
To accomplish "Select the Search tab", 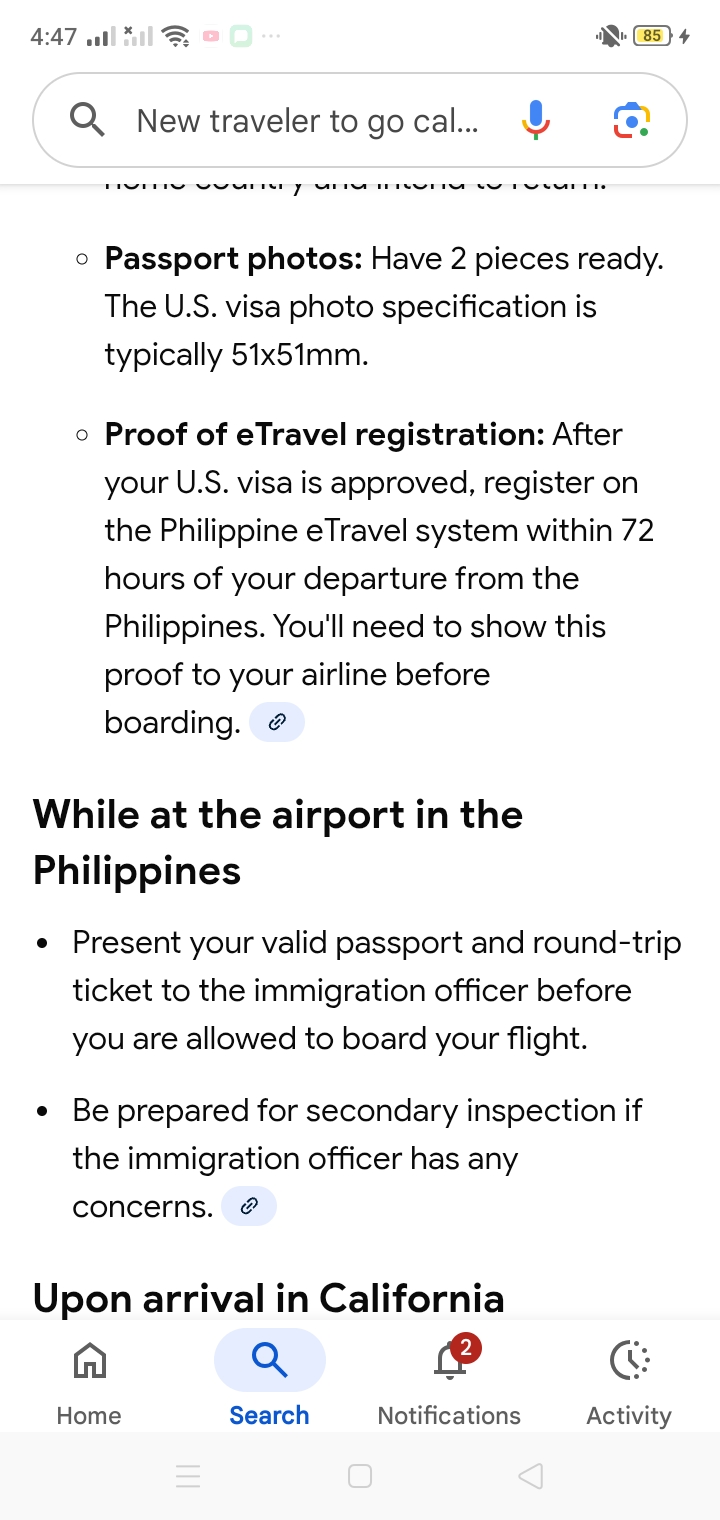I will pyautogui.click(x=269, y=1379).
